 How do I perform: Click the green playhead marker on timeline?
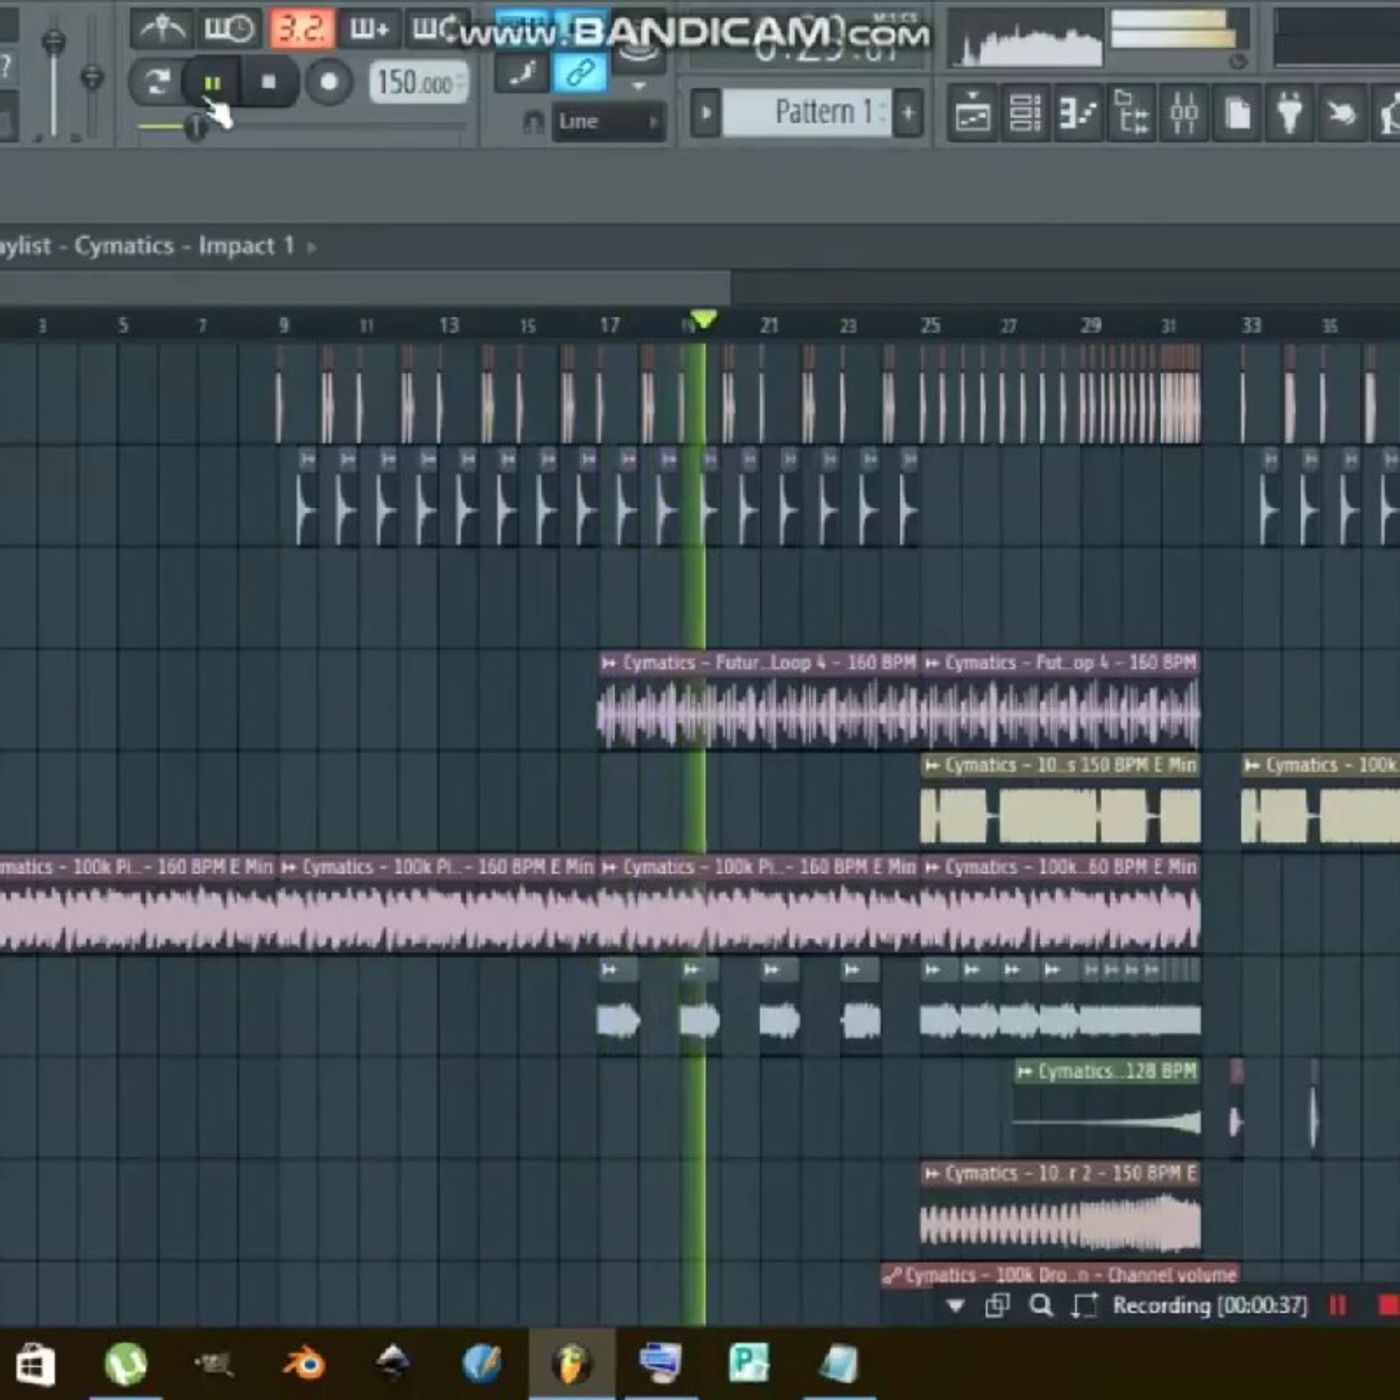[703, 320]
